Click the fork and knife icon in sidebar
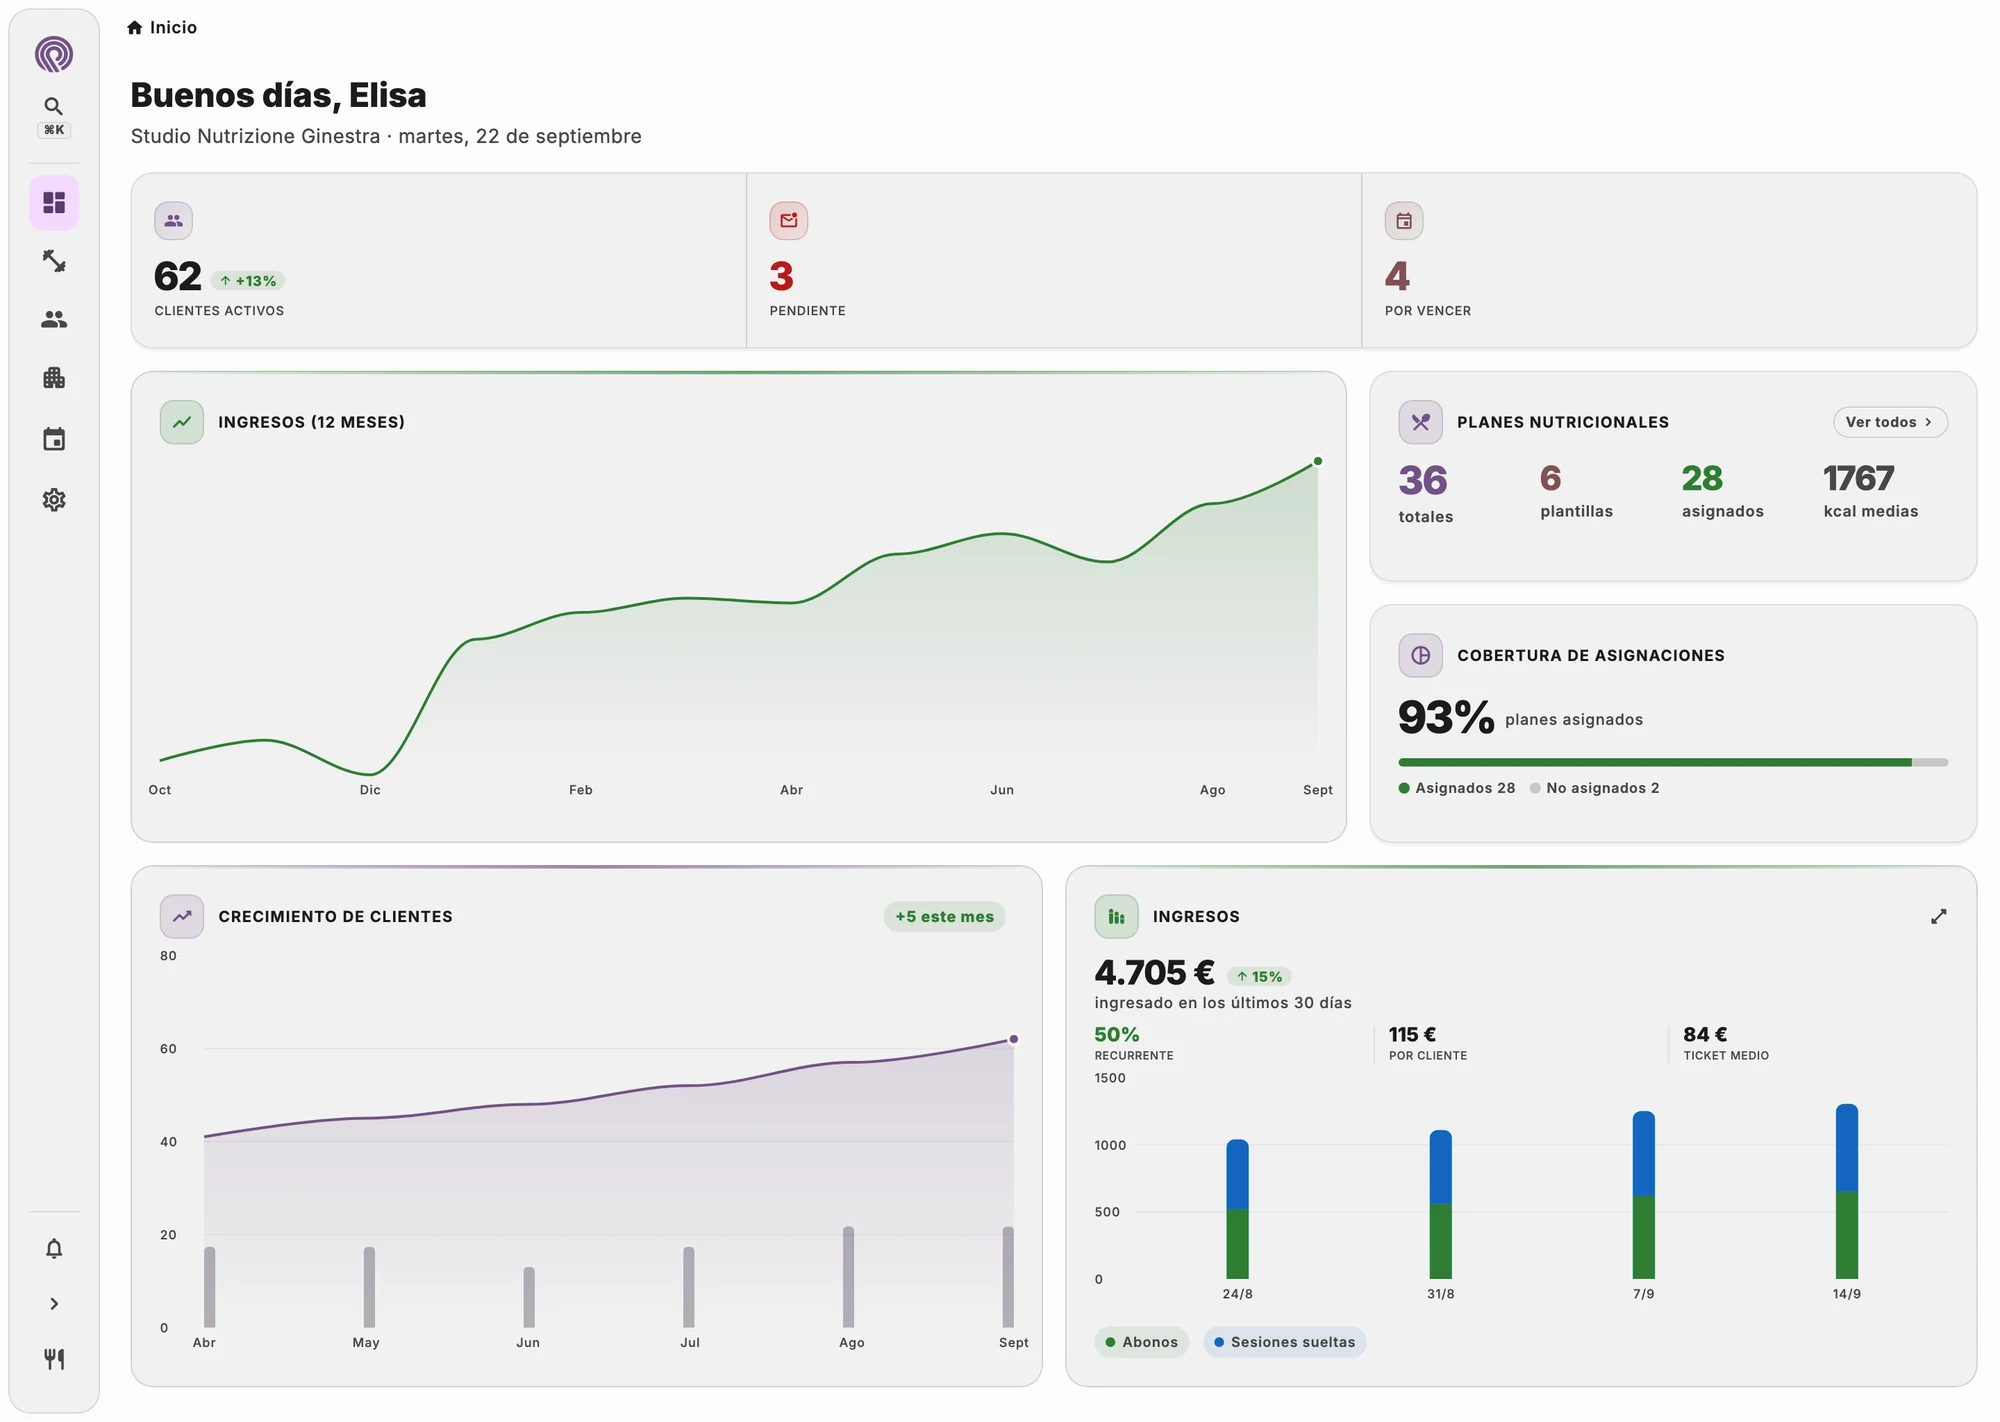The height and width of the screenshot is (1422, 2000). pos(54,1359)
